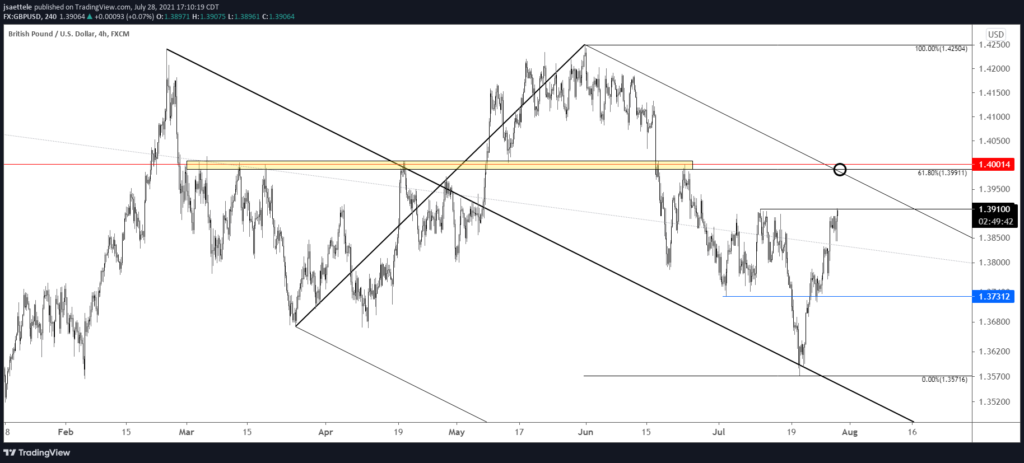Click the circle marker on the trendline intersection
1024x463 pixels.
tap(840, 170)
